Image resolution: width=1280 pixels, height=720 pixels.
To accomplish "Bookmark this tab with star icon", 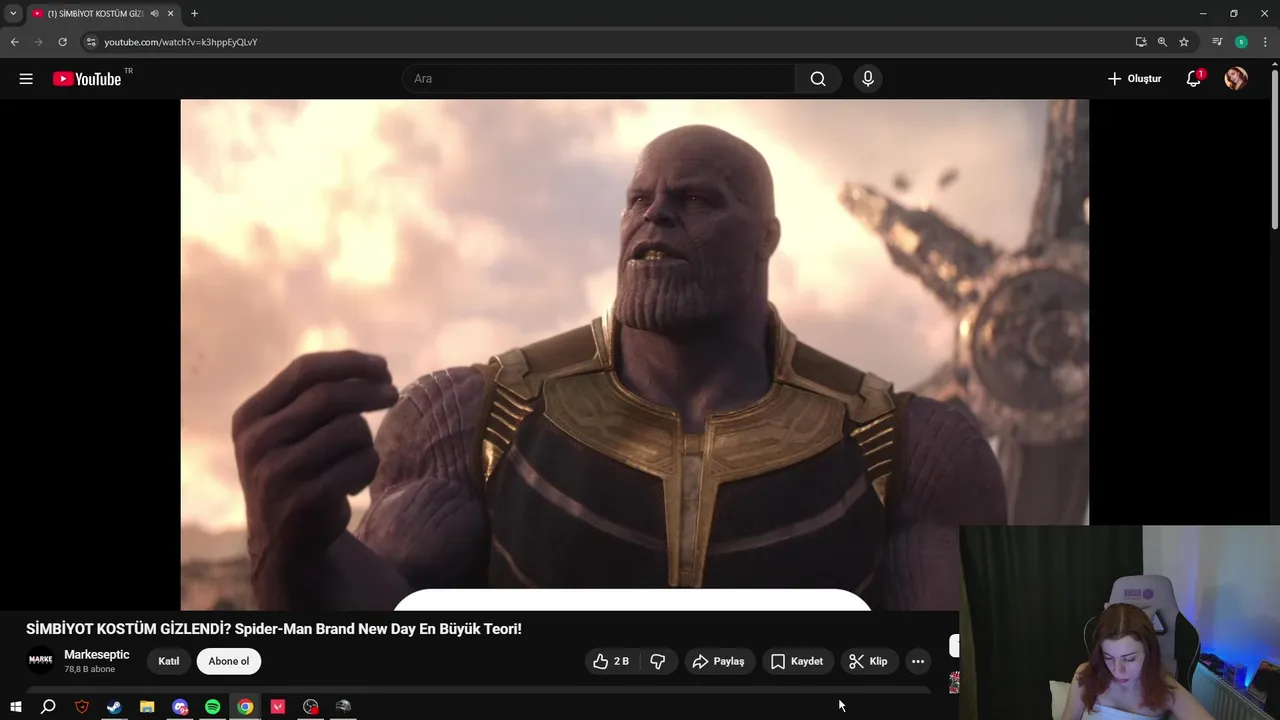I will (1184, 42).
